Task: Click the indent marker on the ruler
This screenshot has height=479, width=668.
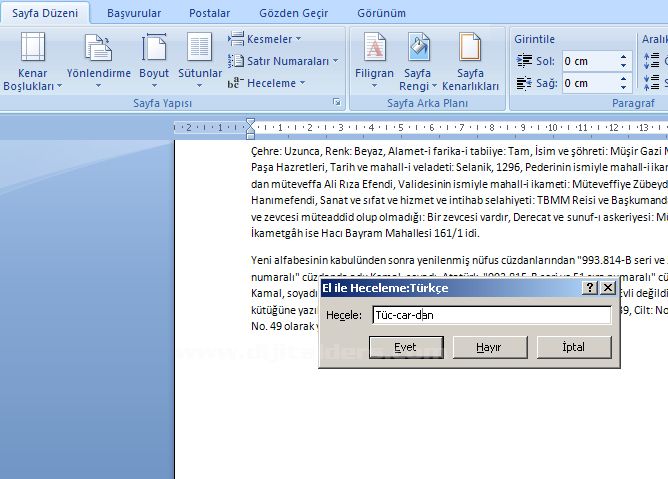Action: (250, 129)
